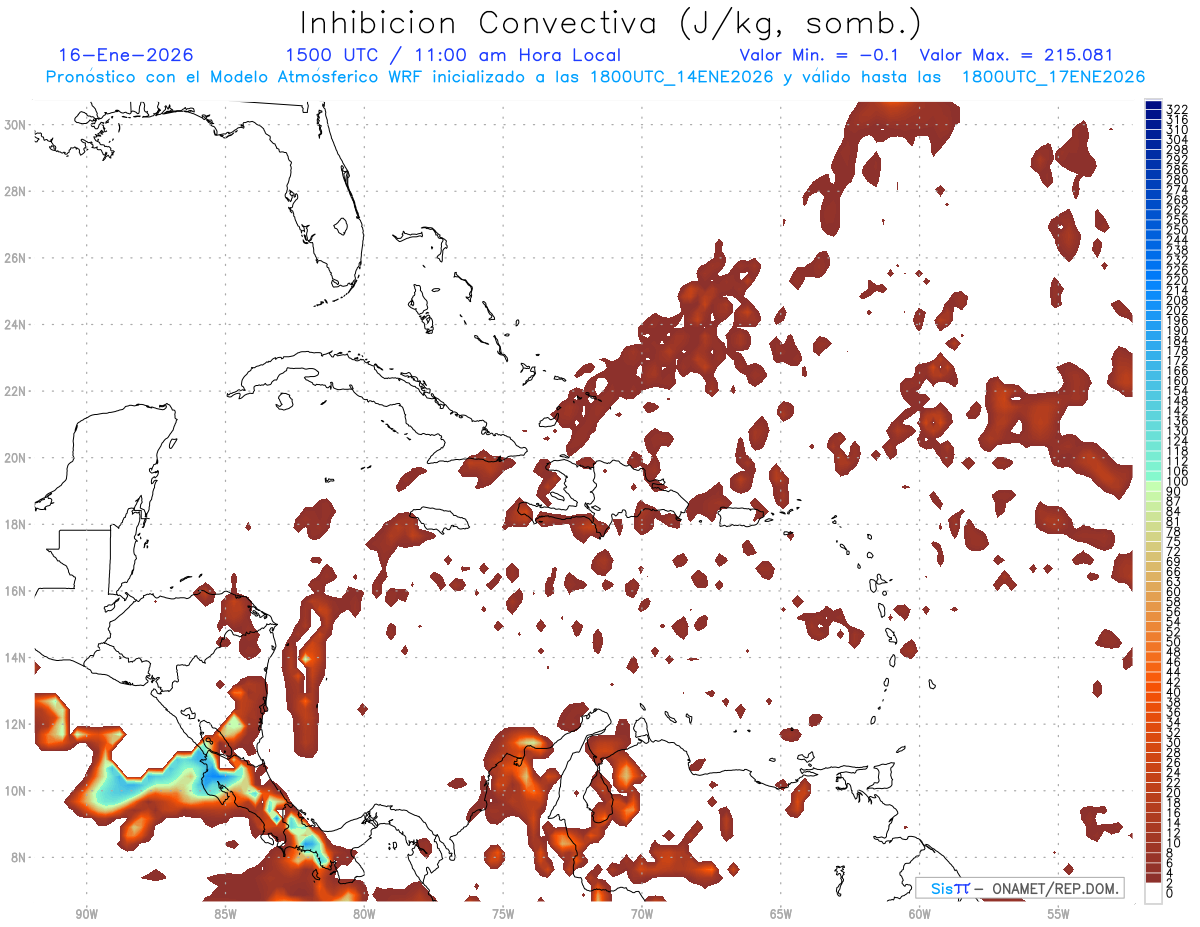Screen dimensions: 1200x927
Task: Click the light green colorbar swatch labeled 100
Action: tap(1153, 484)
